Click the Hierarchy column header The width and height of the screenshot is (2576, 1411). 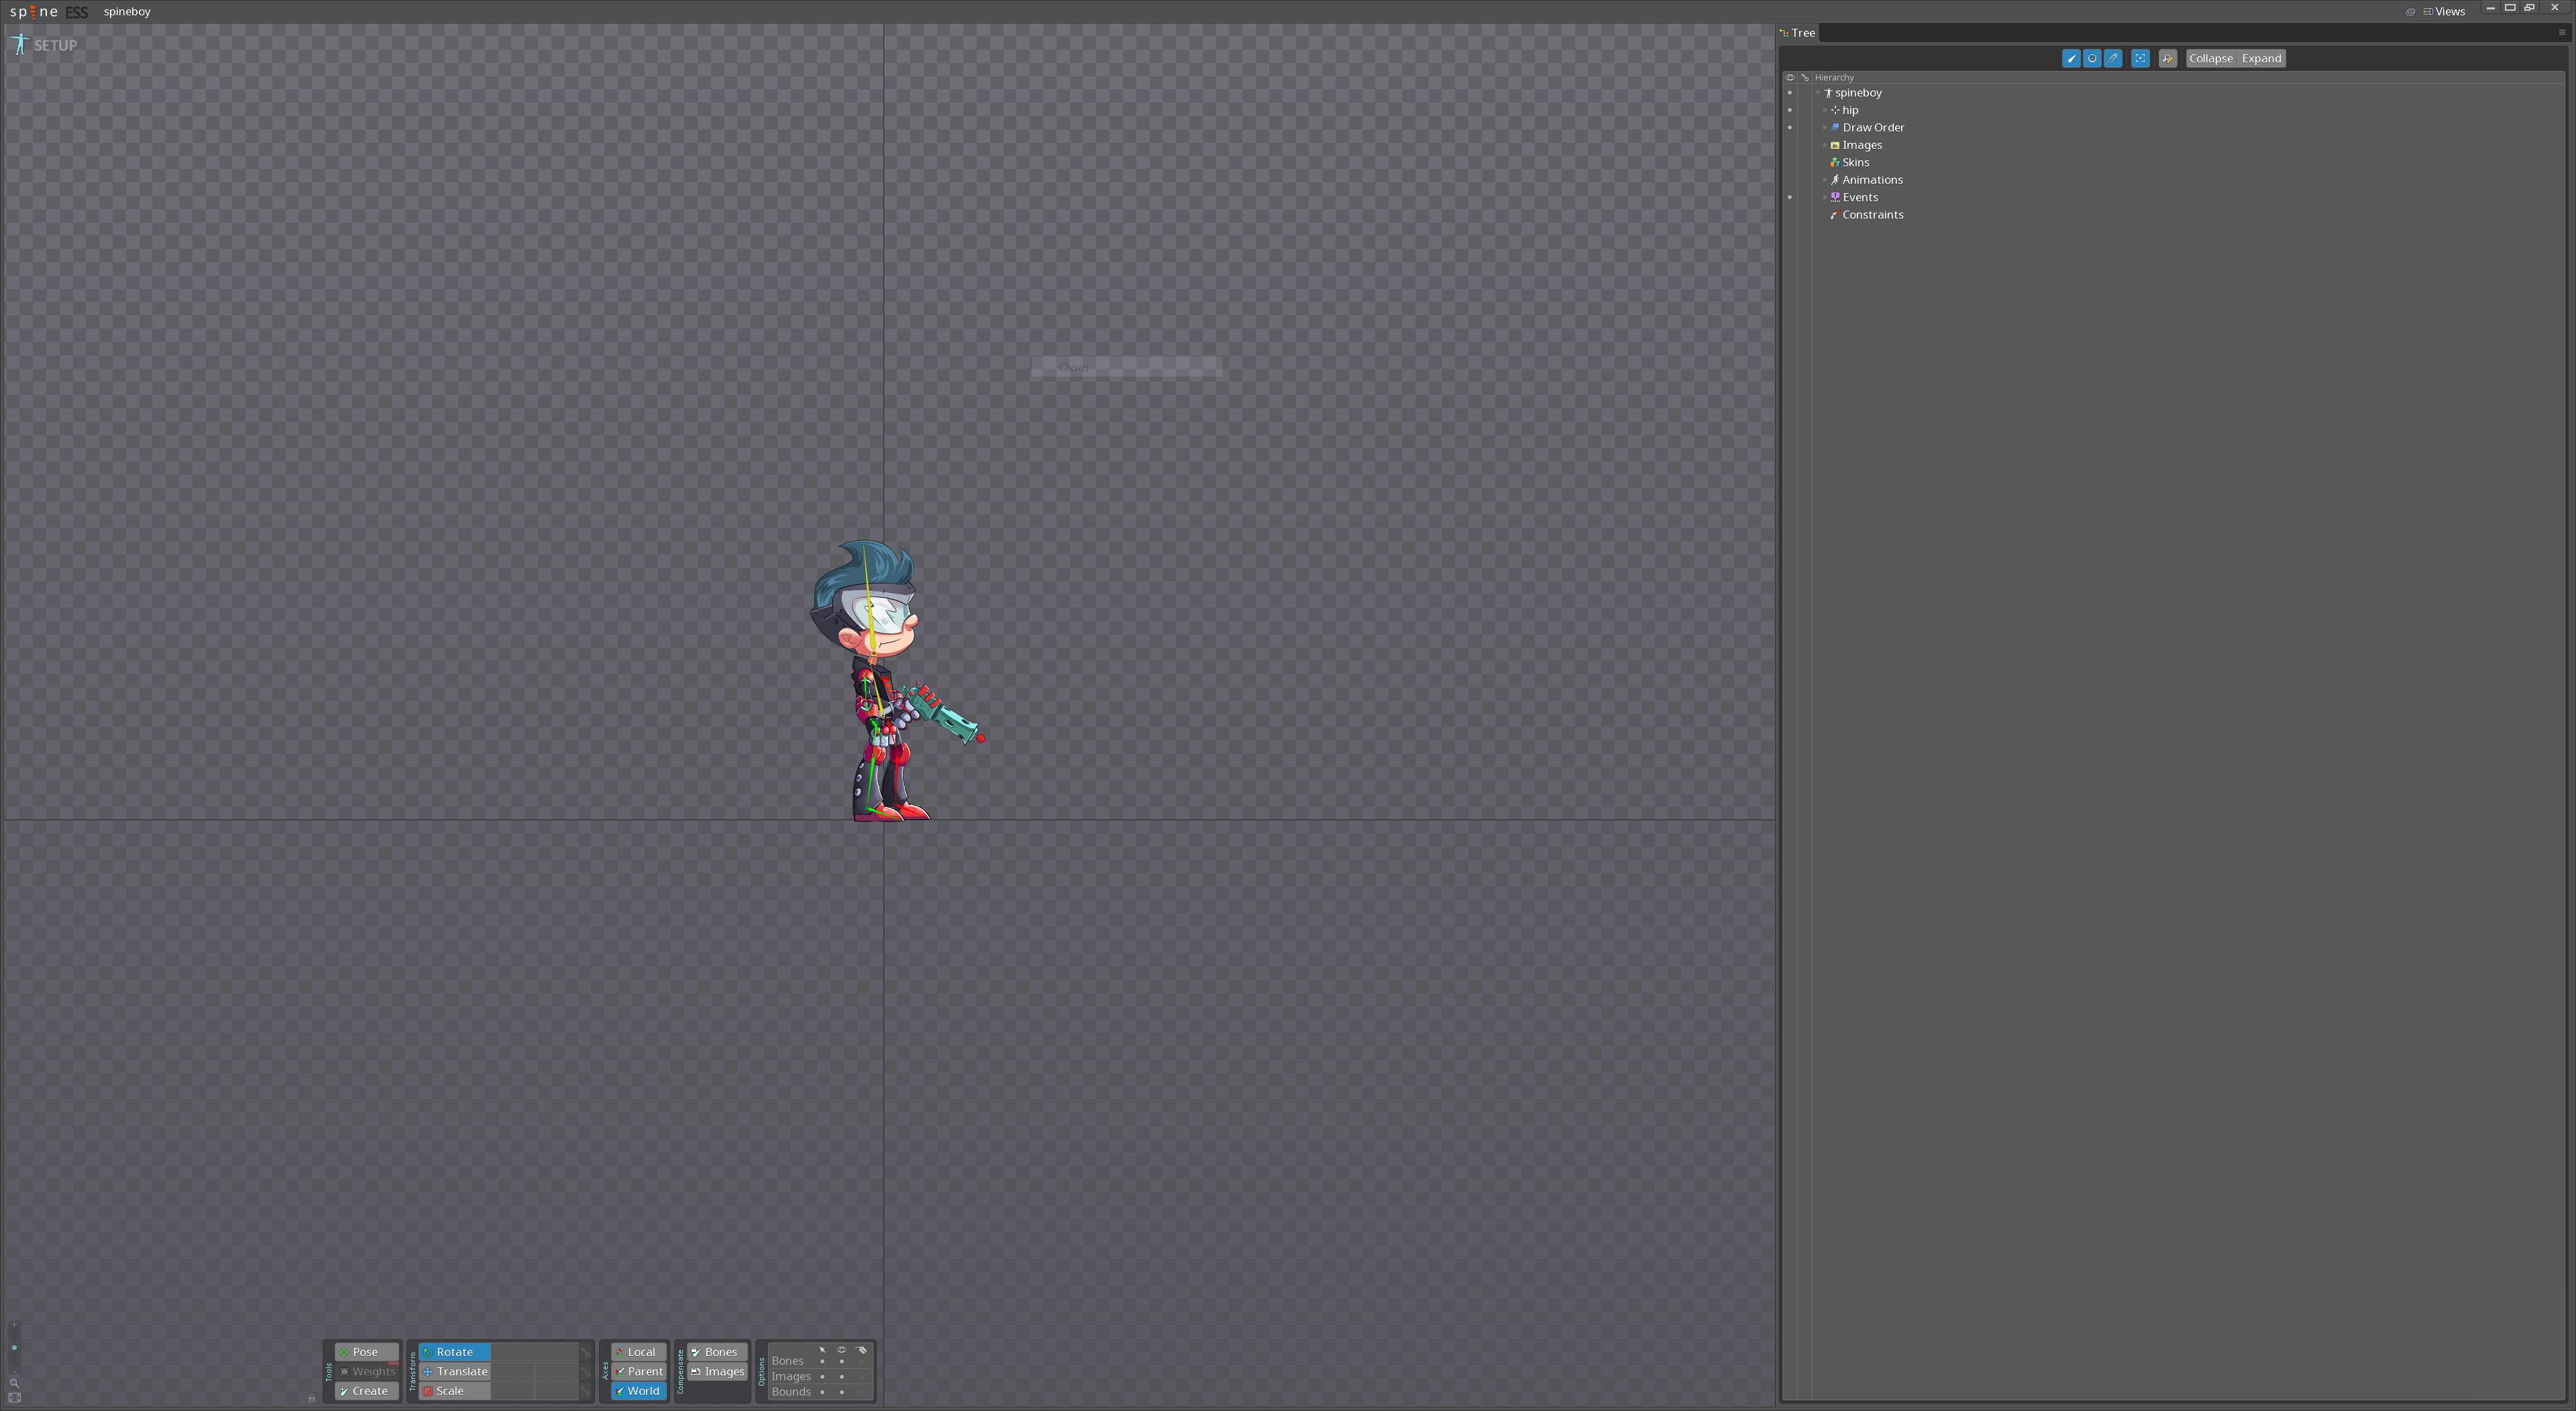(1834, 77)
